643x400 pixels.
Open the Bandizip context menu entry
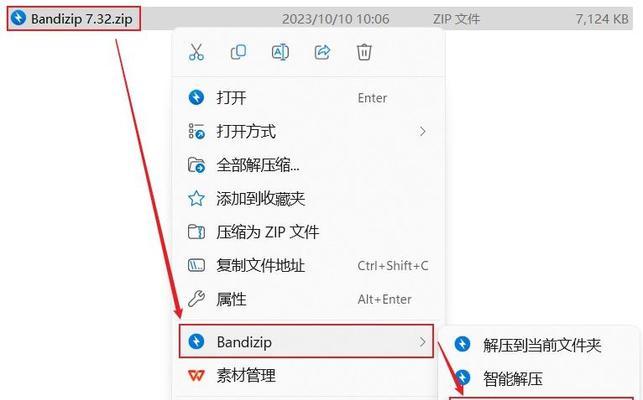[x=306, y=341]
